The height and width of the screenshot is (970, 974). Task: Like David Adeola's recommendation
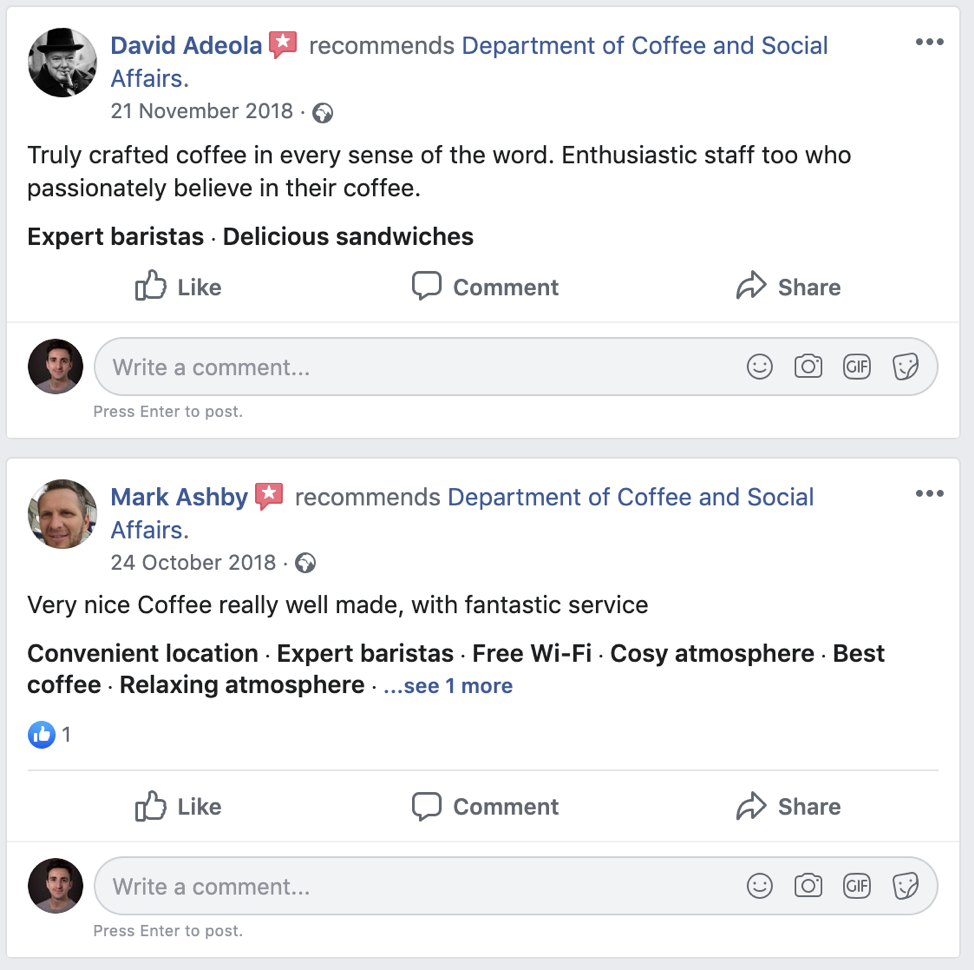178,287
